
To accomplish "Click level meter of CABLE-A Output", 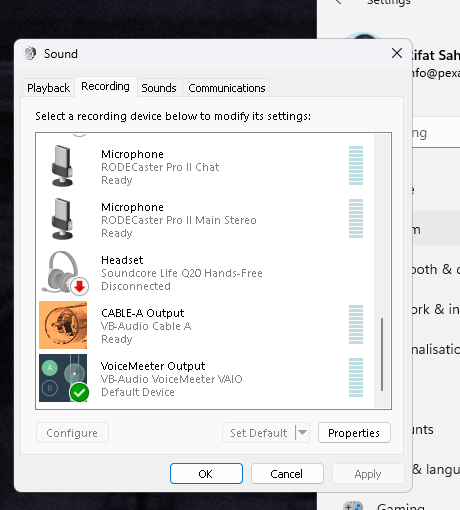I will (356, 324).
